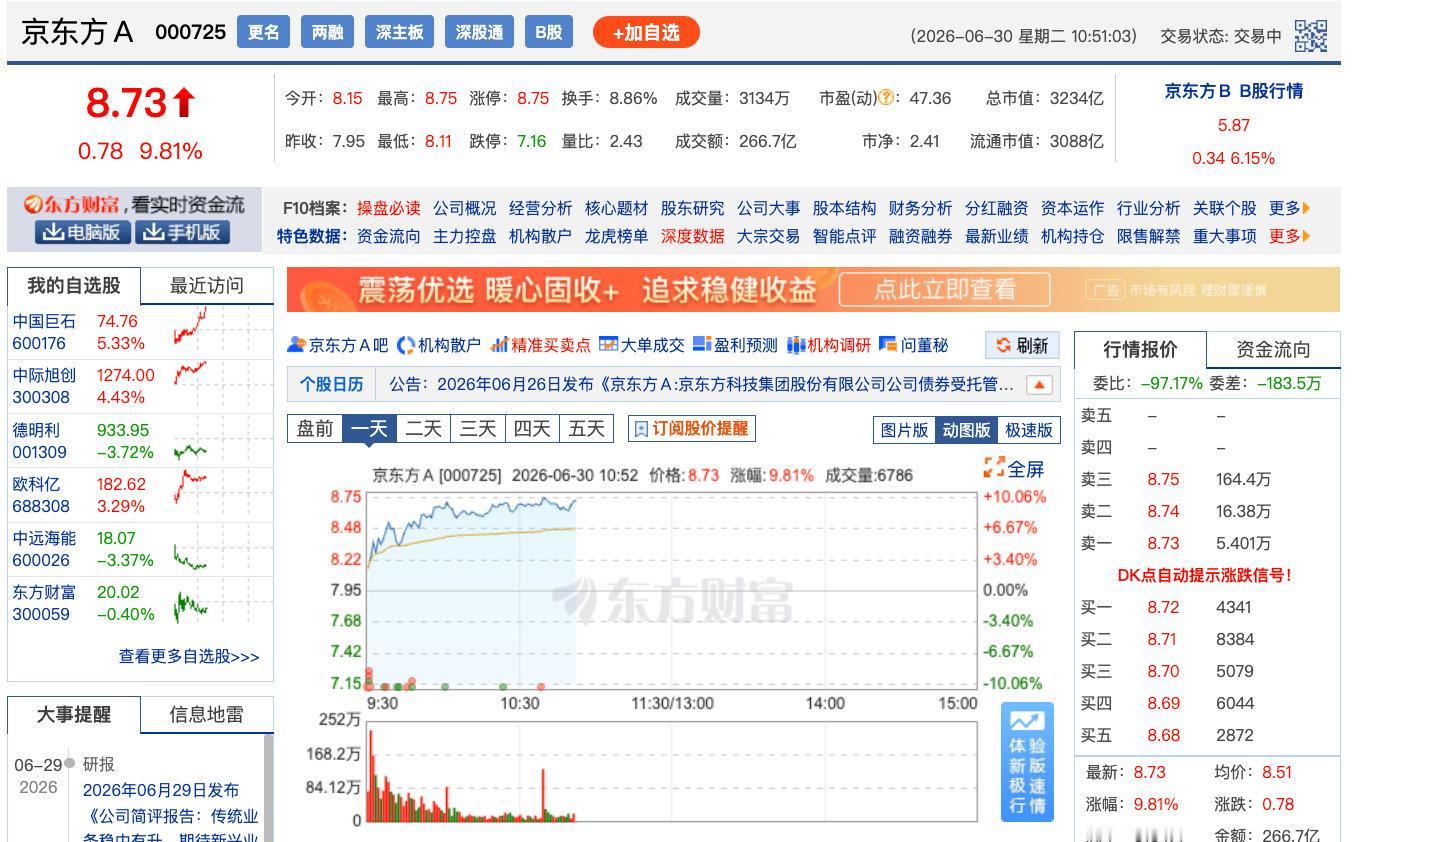Open 主力控盘 link

(464, 236)
